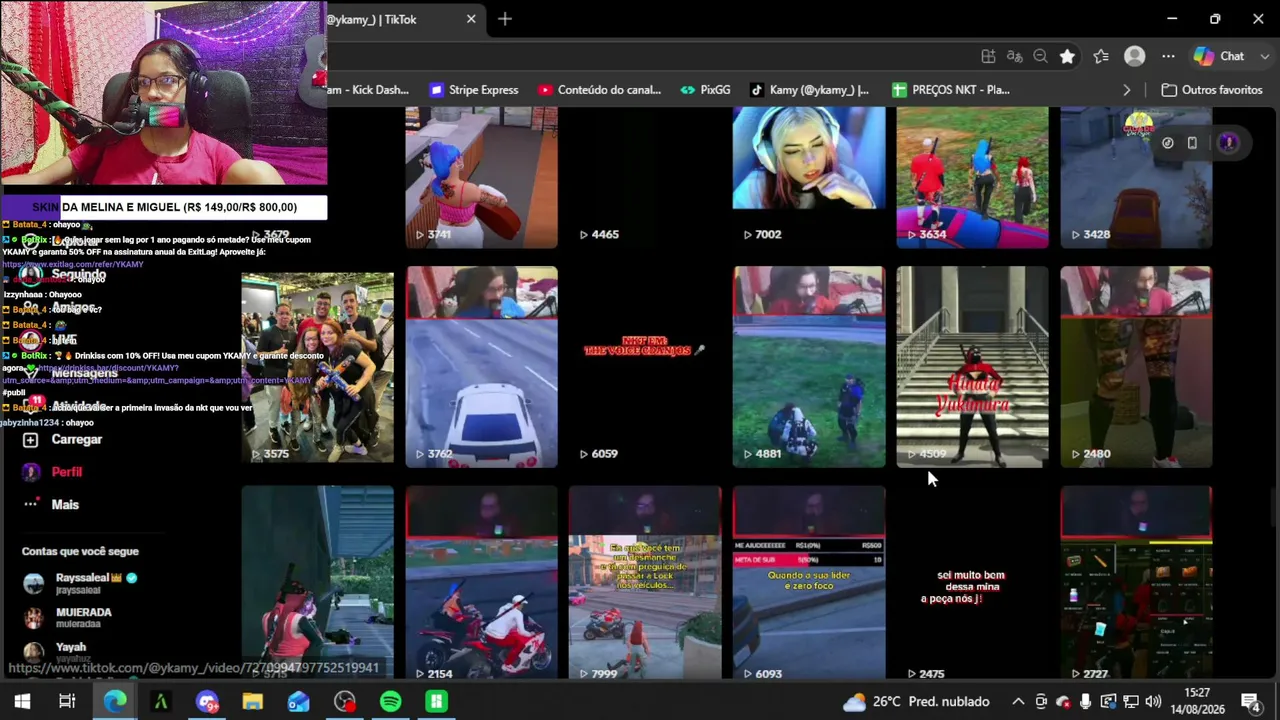Open the PixGG bookmark
Screen dimensions: 1280x720
click(705, 90)
